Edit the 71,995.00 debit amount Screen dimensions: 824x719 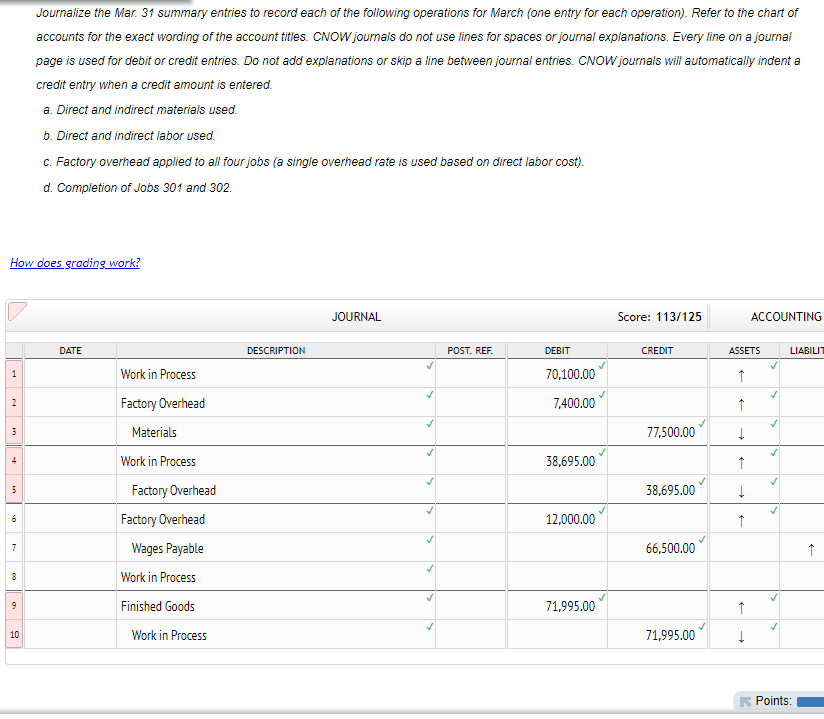pos(557,605)
